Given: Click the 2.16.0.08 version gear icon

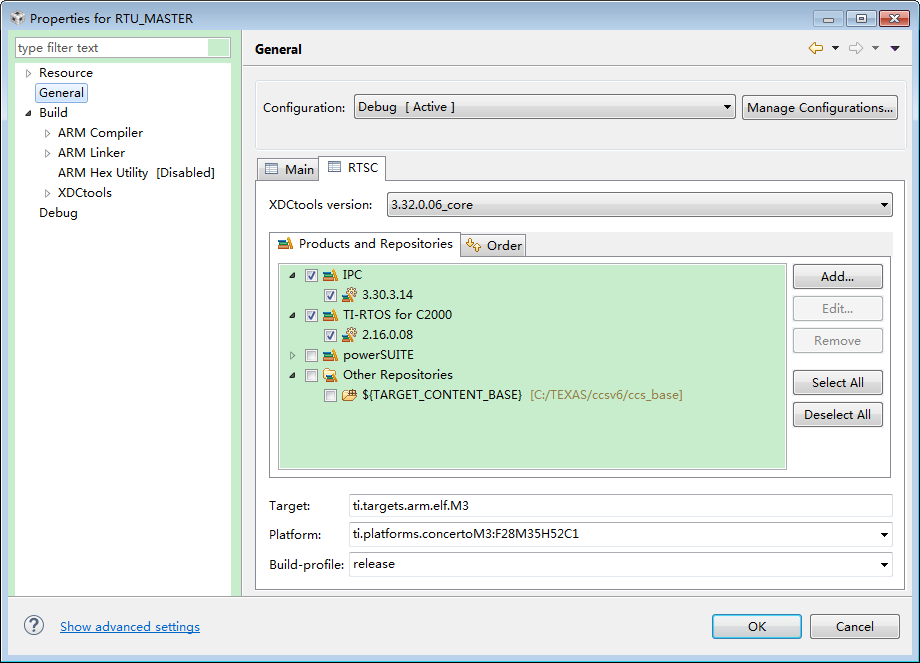Looking at the screenshot, I should [350, 334].
